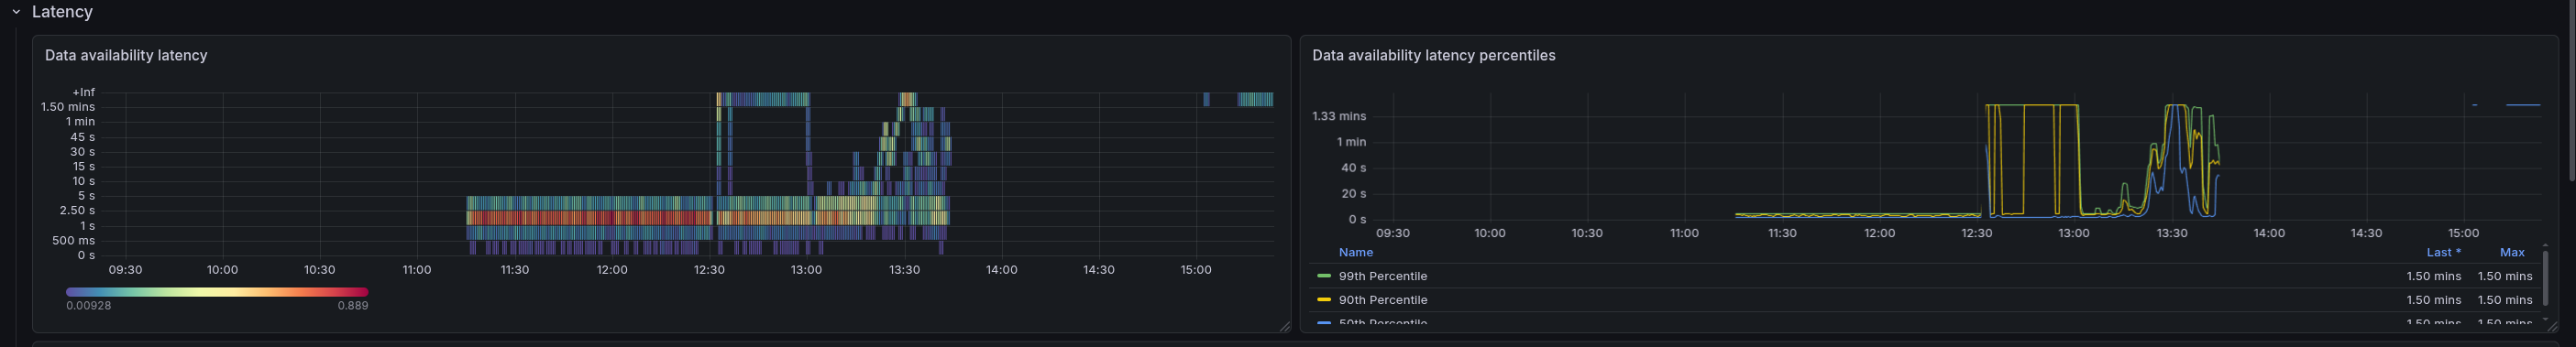Sort legend by Last * column header

(2443, 252)
